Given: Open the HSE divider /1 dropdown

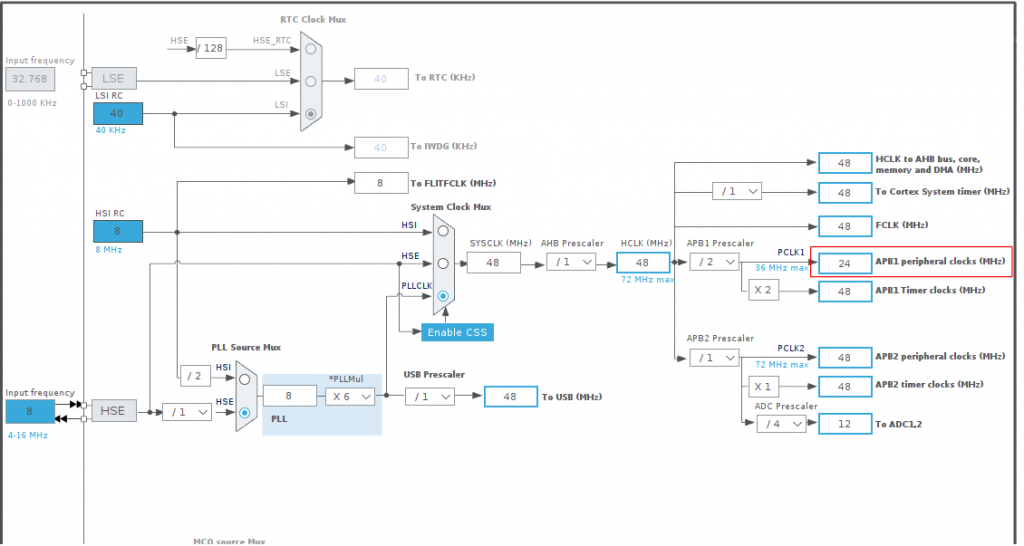Looking at the screenshot, I should 187,411.
